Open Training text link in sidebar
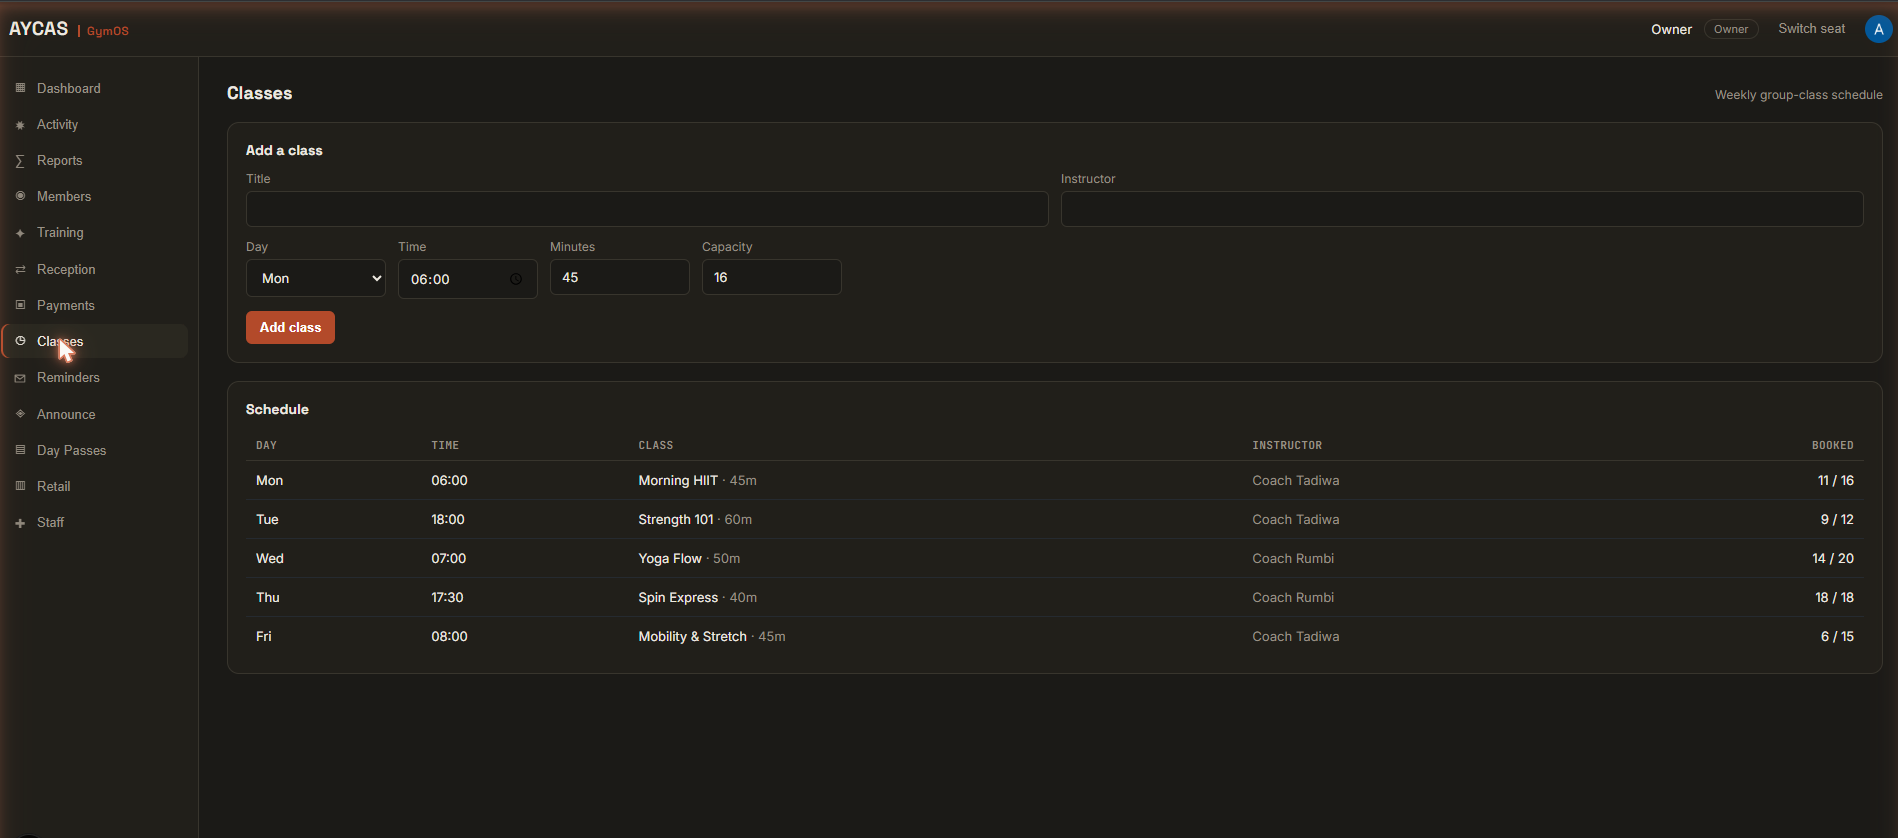The width and height of the screenshot is (1898, 838). (x=60, y=232)
